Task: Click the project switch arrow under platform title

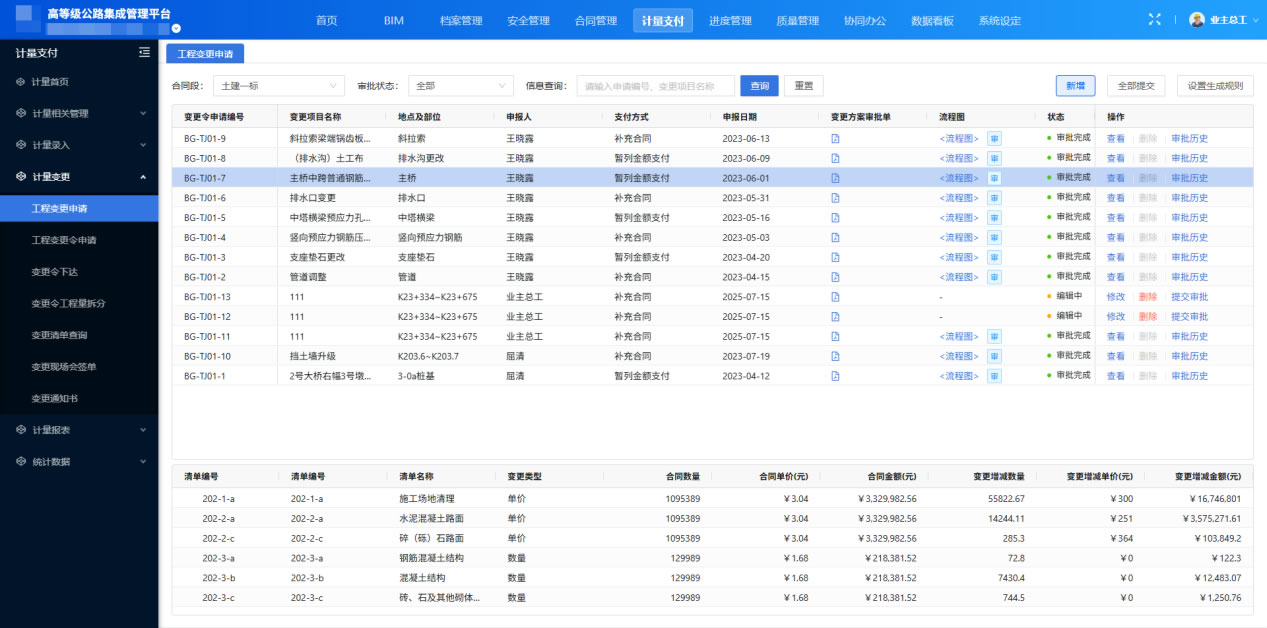Action: click(176, 28)
